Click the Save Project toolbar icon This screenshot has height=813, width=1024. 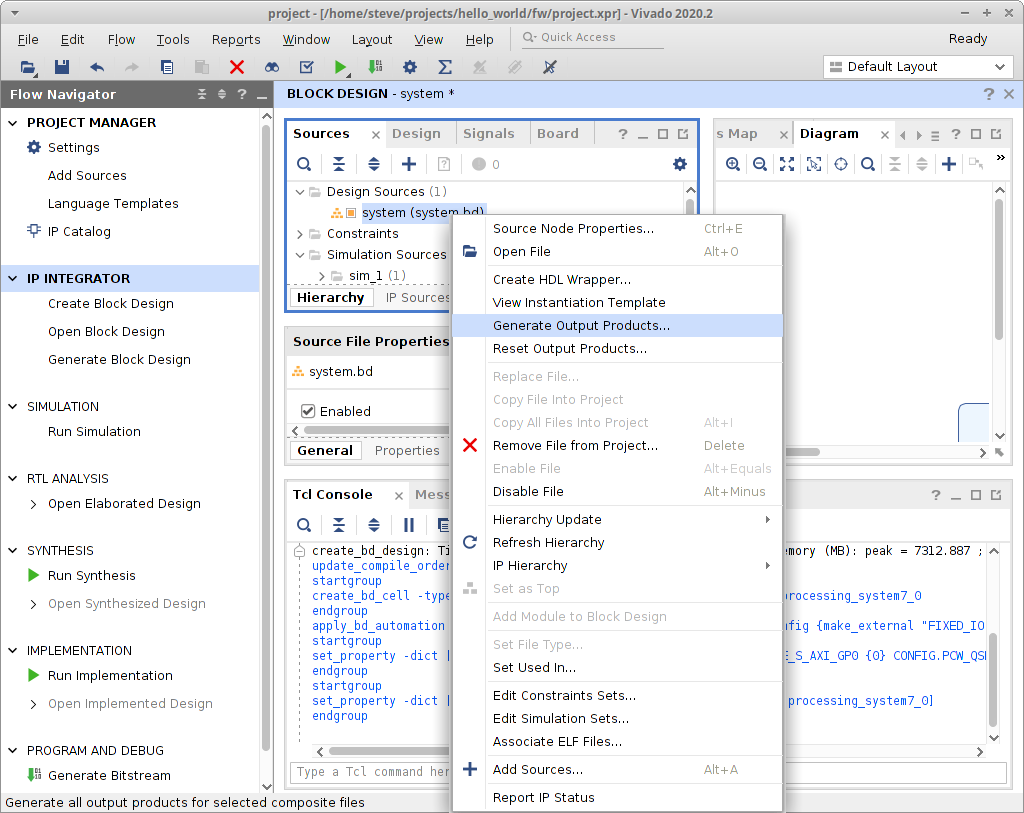coord(61,67)
